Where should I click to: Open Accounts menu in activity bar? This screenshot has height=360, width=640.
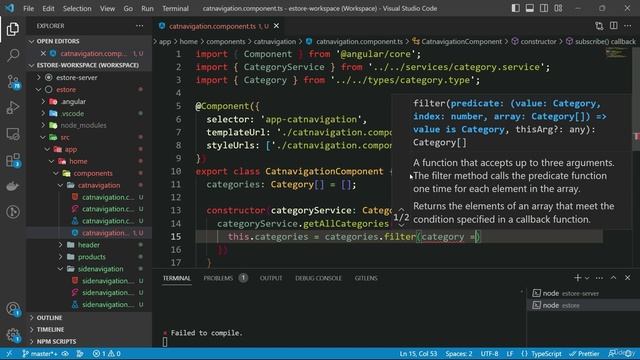point(13,309)
